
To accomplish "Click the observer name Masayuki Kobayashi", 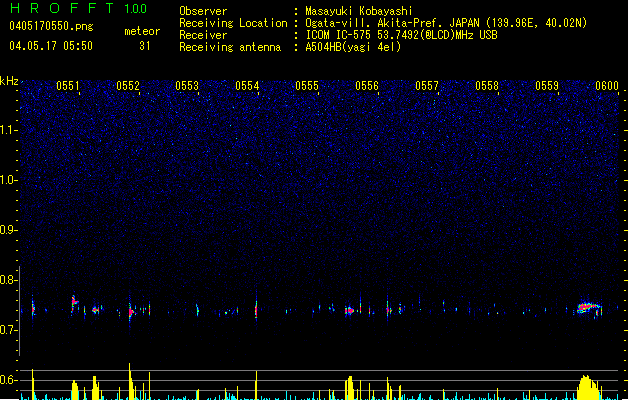I will tap(359, 11).
